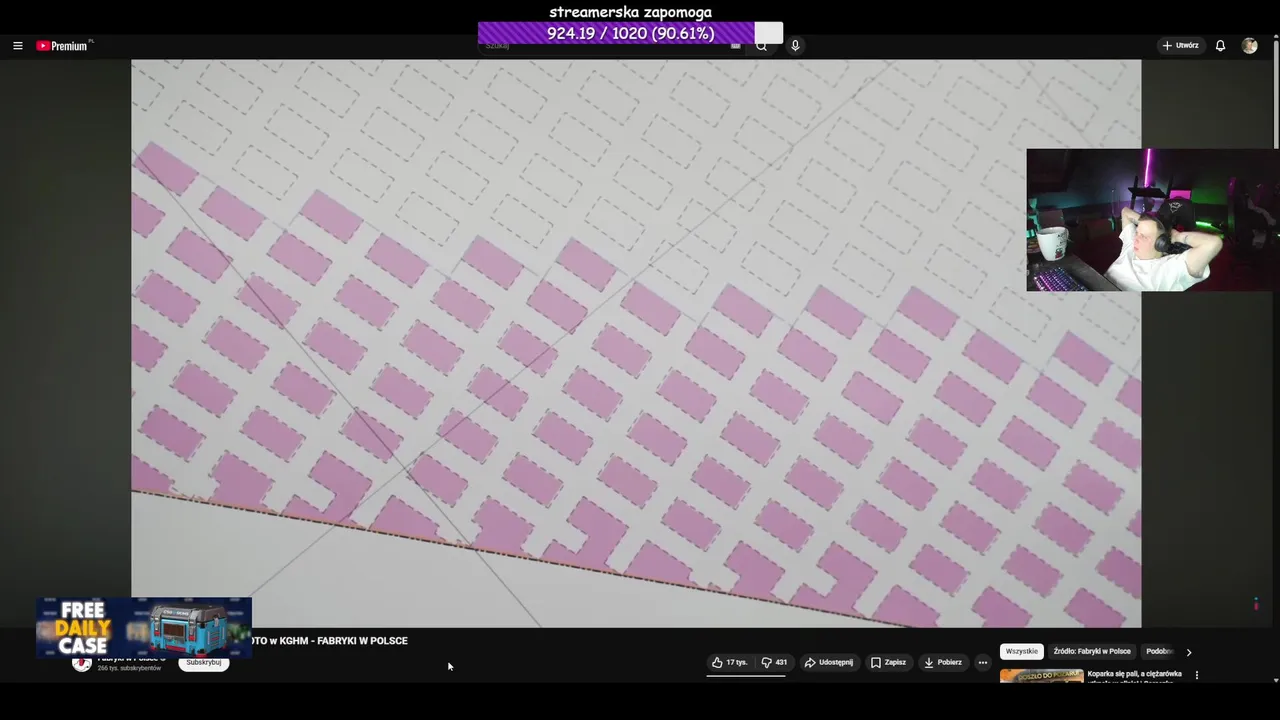Open the account avatar menu

pyautogui.click(x=1249, y=46)
